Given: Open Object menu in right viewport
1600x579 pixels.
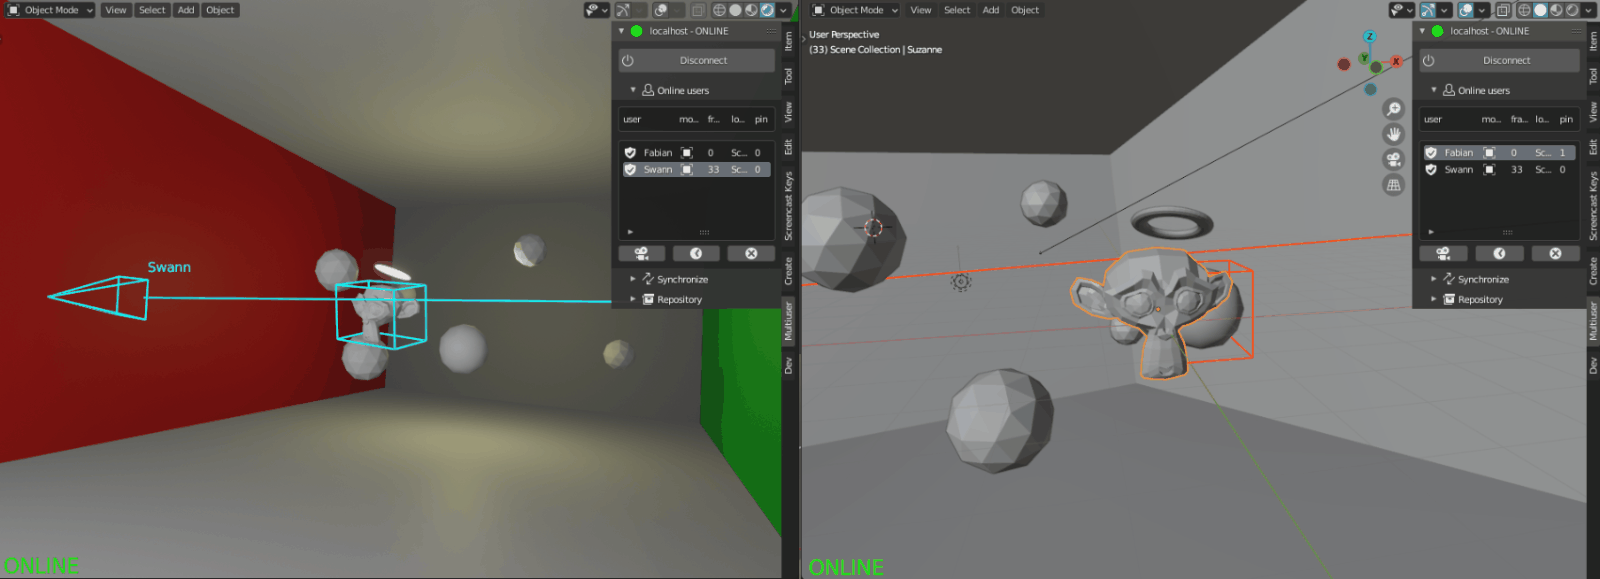Looking at the screenshot, I should (1025, 10).
